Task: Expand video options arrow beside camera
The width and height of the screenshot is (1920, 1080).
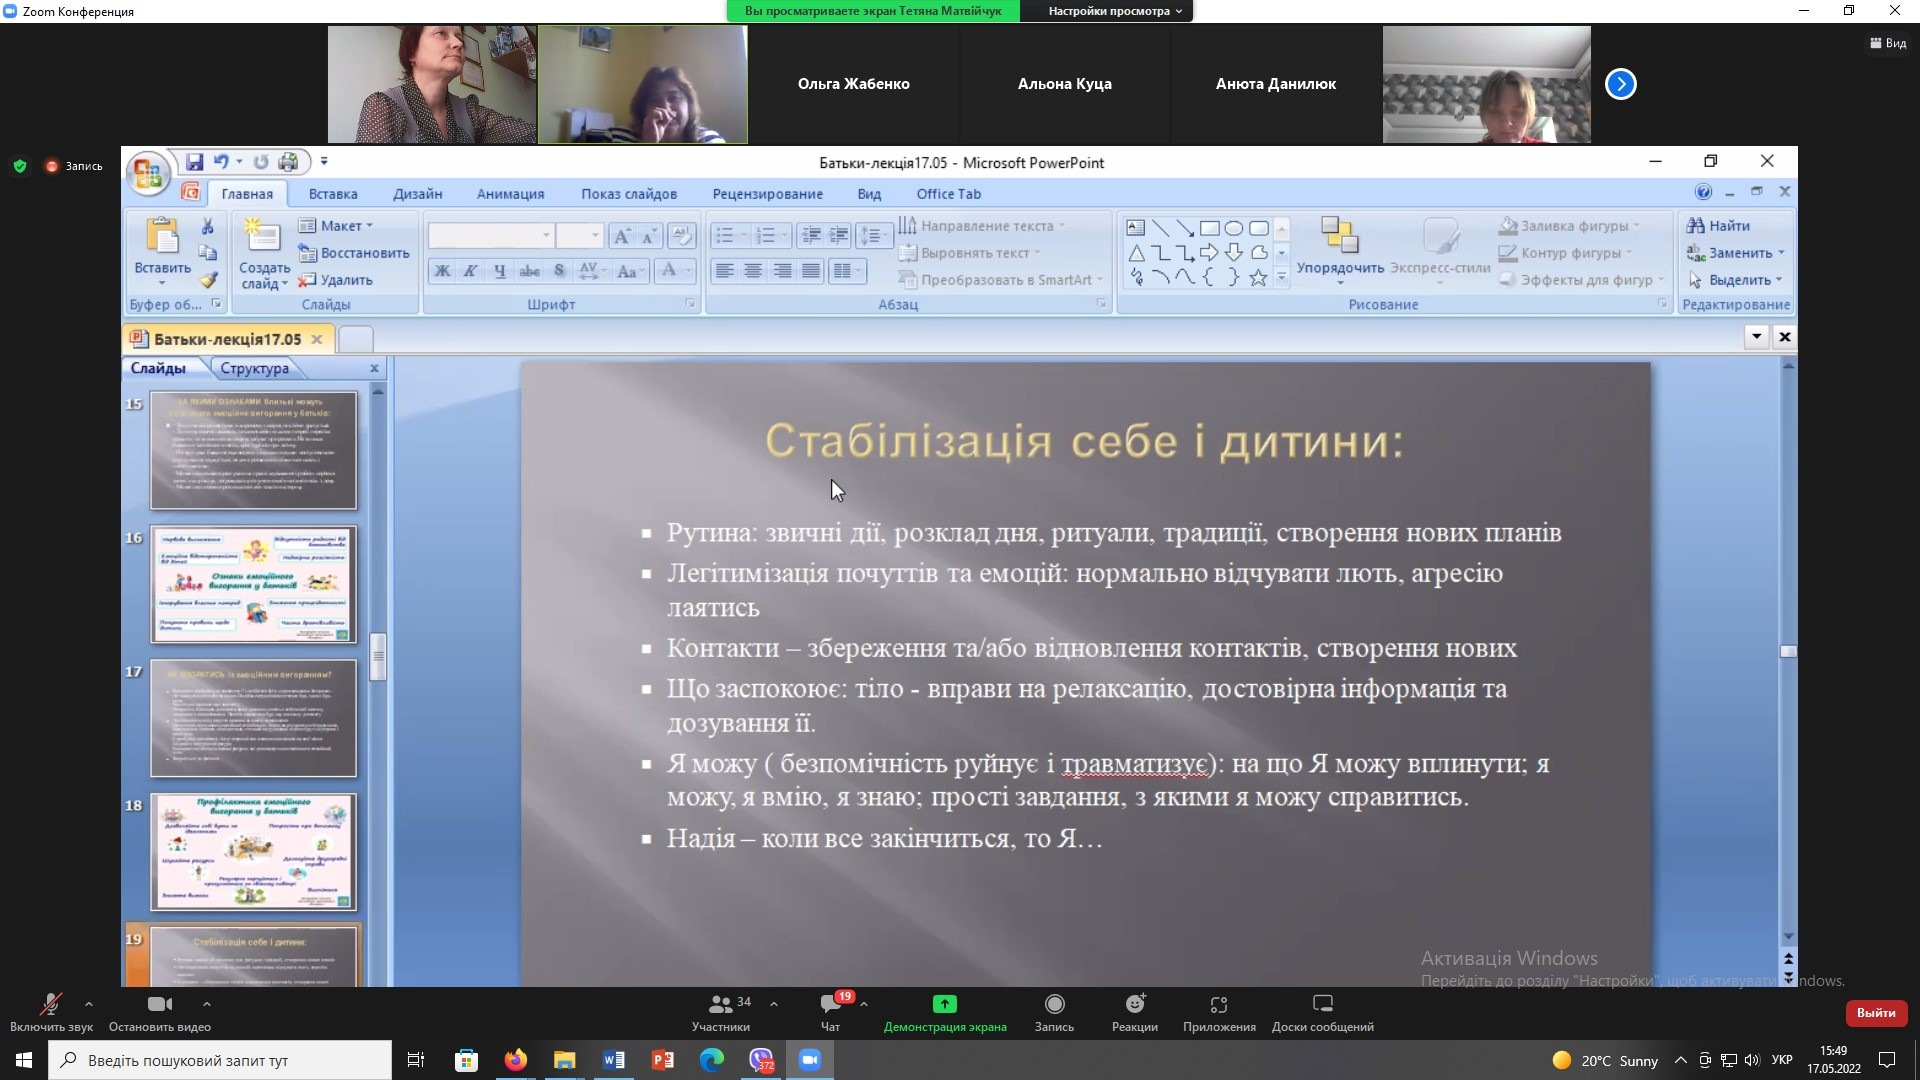Action: [206, 1003]
